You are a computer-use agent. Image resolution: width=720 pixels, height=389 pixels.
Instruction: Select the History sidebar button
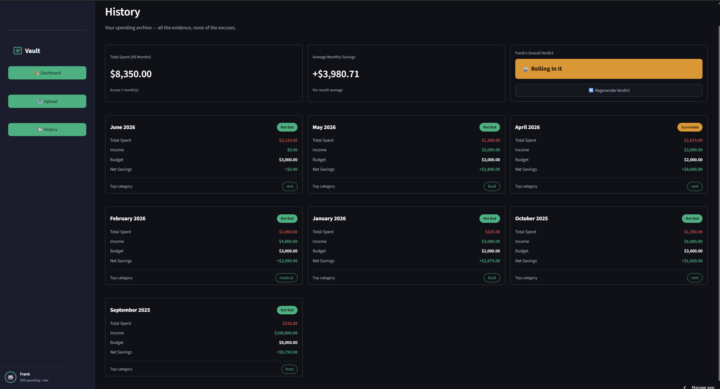tap(47, 130)
